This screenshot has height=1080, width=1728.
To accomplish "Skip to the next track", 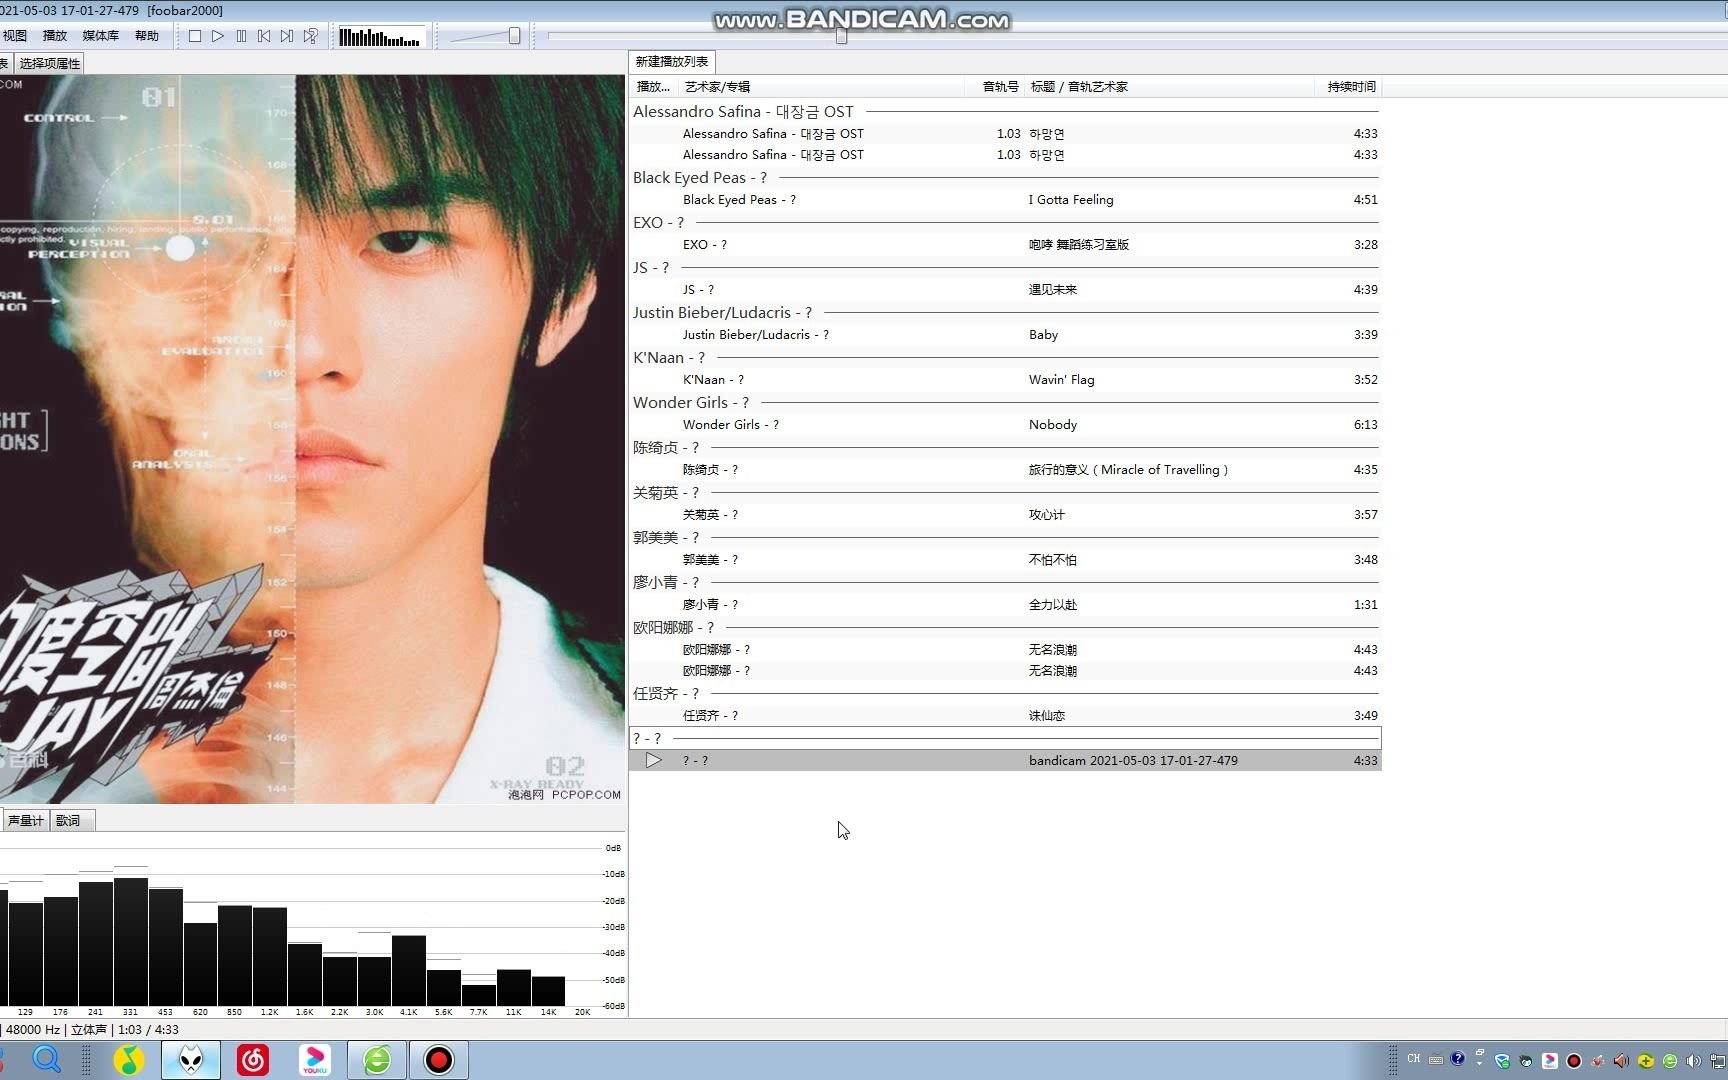I will (x=287, y=36).
